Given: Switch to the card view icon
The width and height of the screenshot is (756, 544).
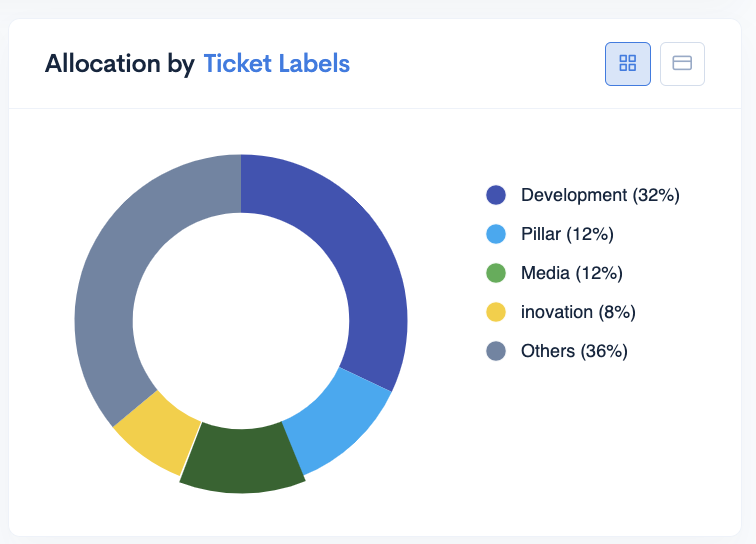Looking at the screenshot, I should pos(682,64).
